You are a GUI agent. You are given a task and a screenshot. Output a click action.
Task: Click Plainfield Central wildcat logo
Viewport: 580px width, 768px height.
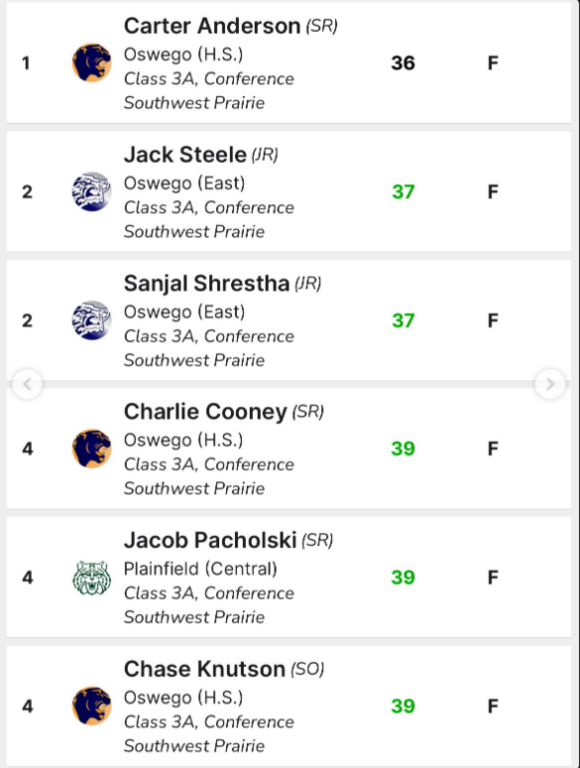click(92, 577)
